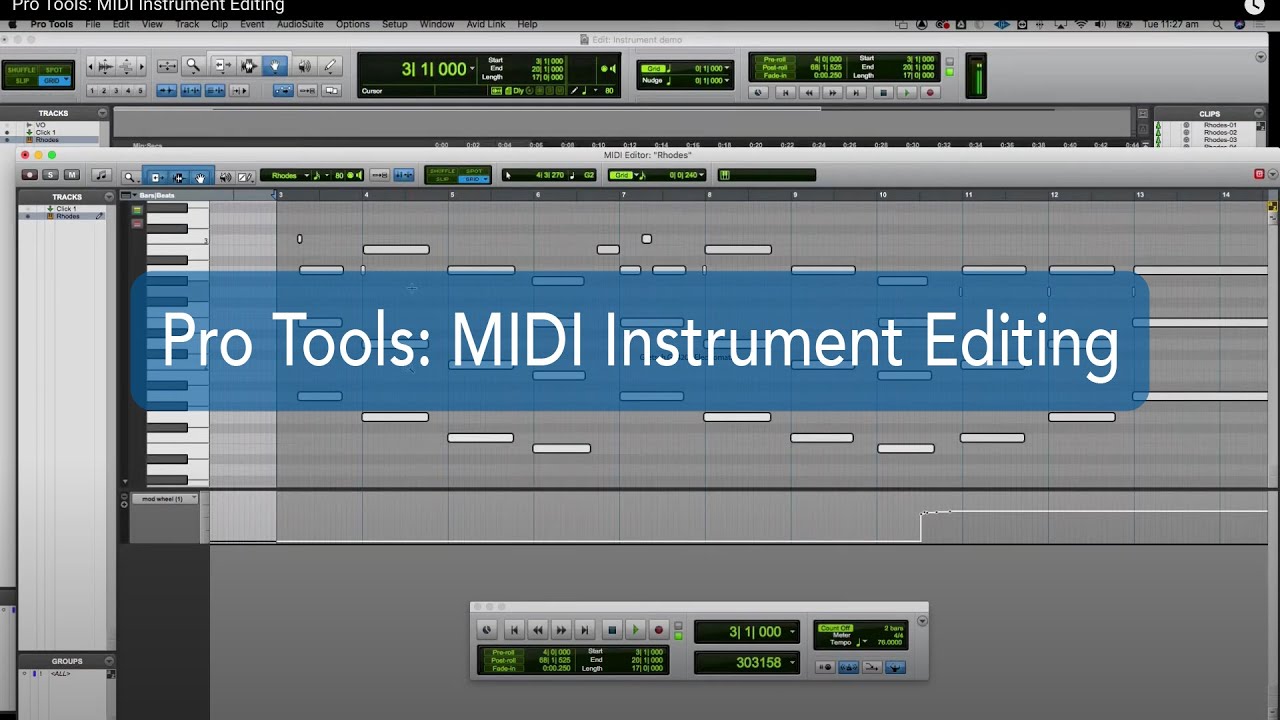Image resolution: width=1280 pixels, height=720 pixels.
Task: Select the Selector tool in MIDI Editor
Action: tap(178, 177)
